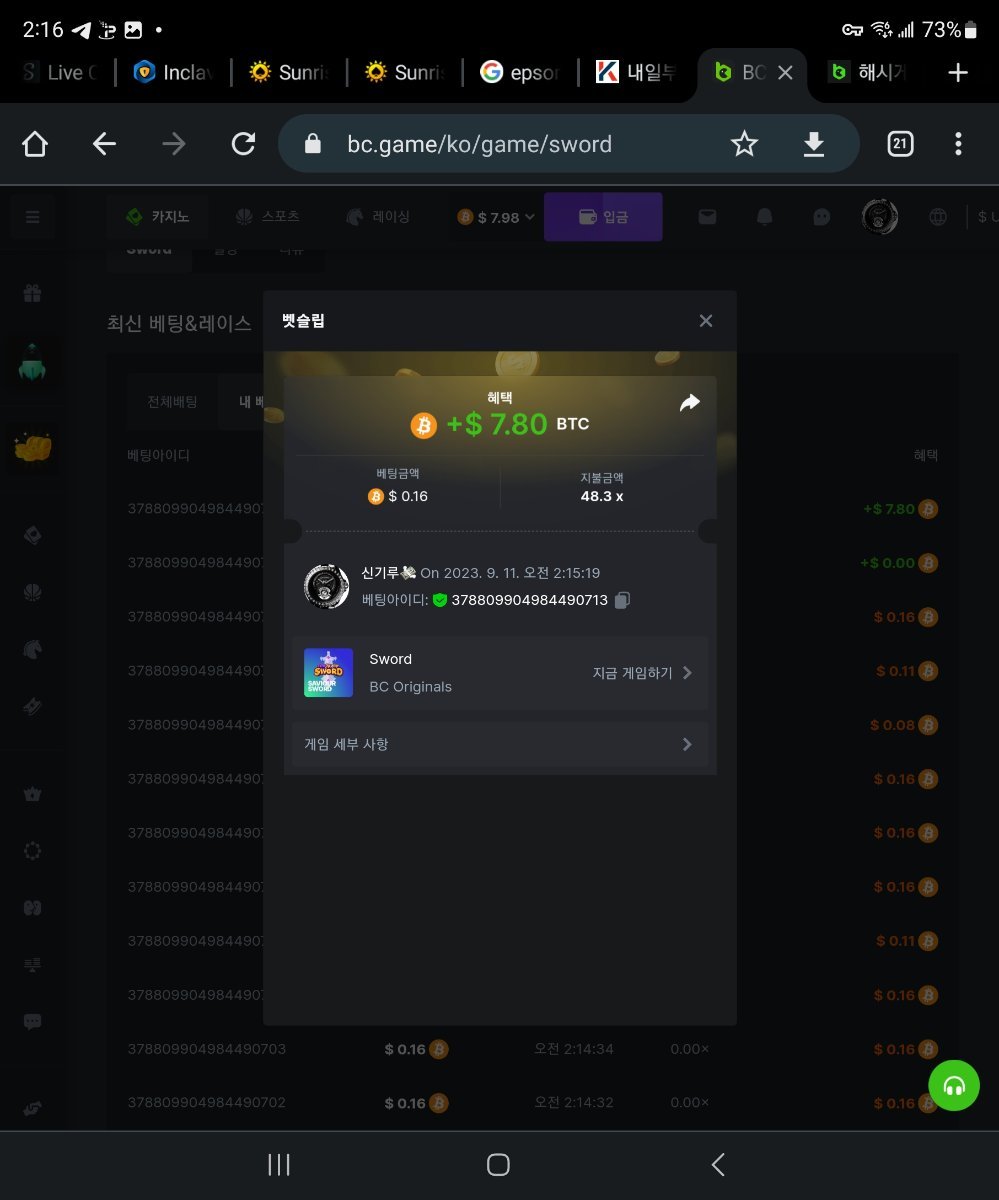Open the $ 7.98 balance dropdown
Image resolution: width=999 pixels, height=1200 pixels.
click(x=496, y=217)
